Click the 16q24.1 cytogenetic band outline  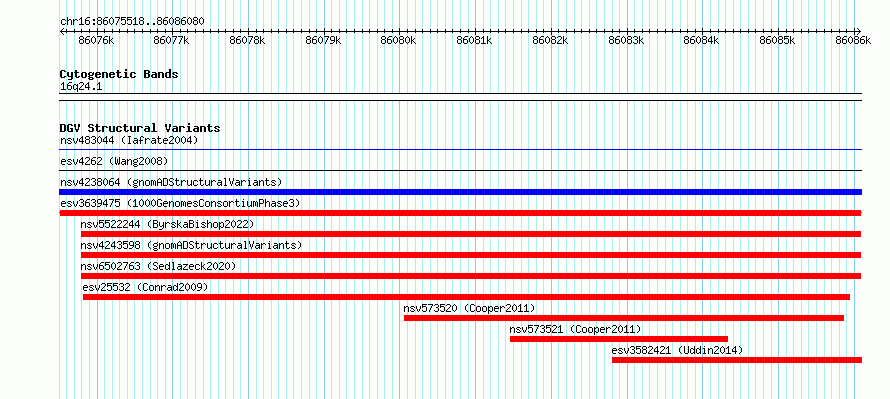pyautogui.click(x=460, y=97)
